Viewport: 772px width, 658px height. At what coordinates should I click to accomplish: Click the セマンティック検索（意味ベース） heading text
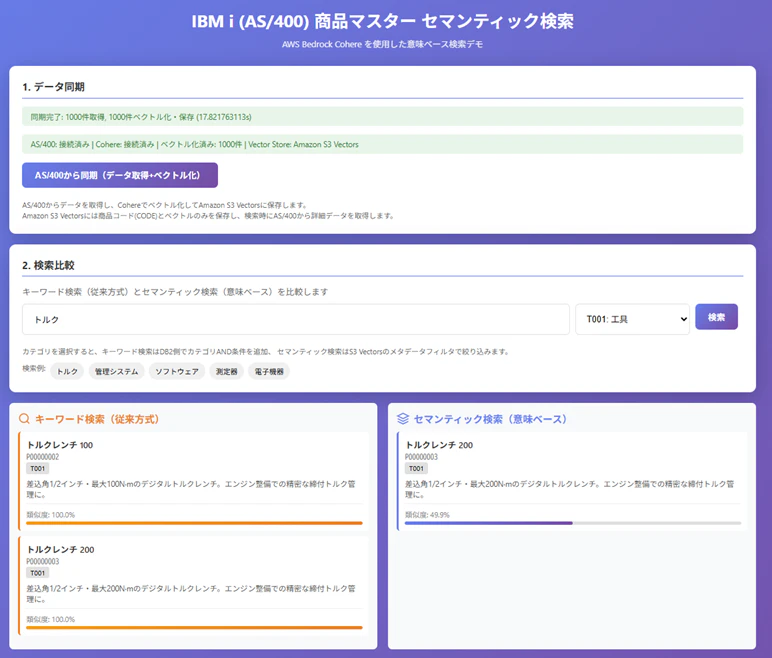click(x=490, y=419)
